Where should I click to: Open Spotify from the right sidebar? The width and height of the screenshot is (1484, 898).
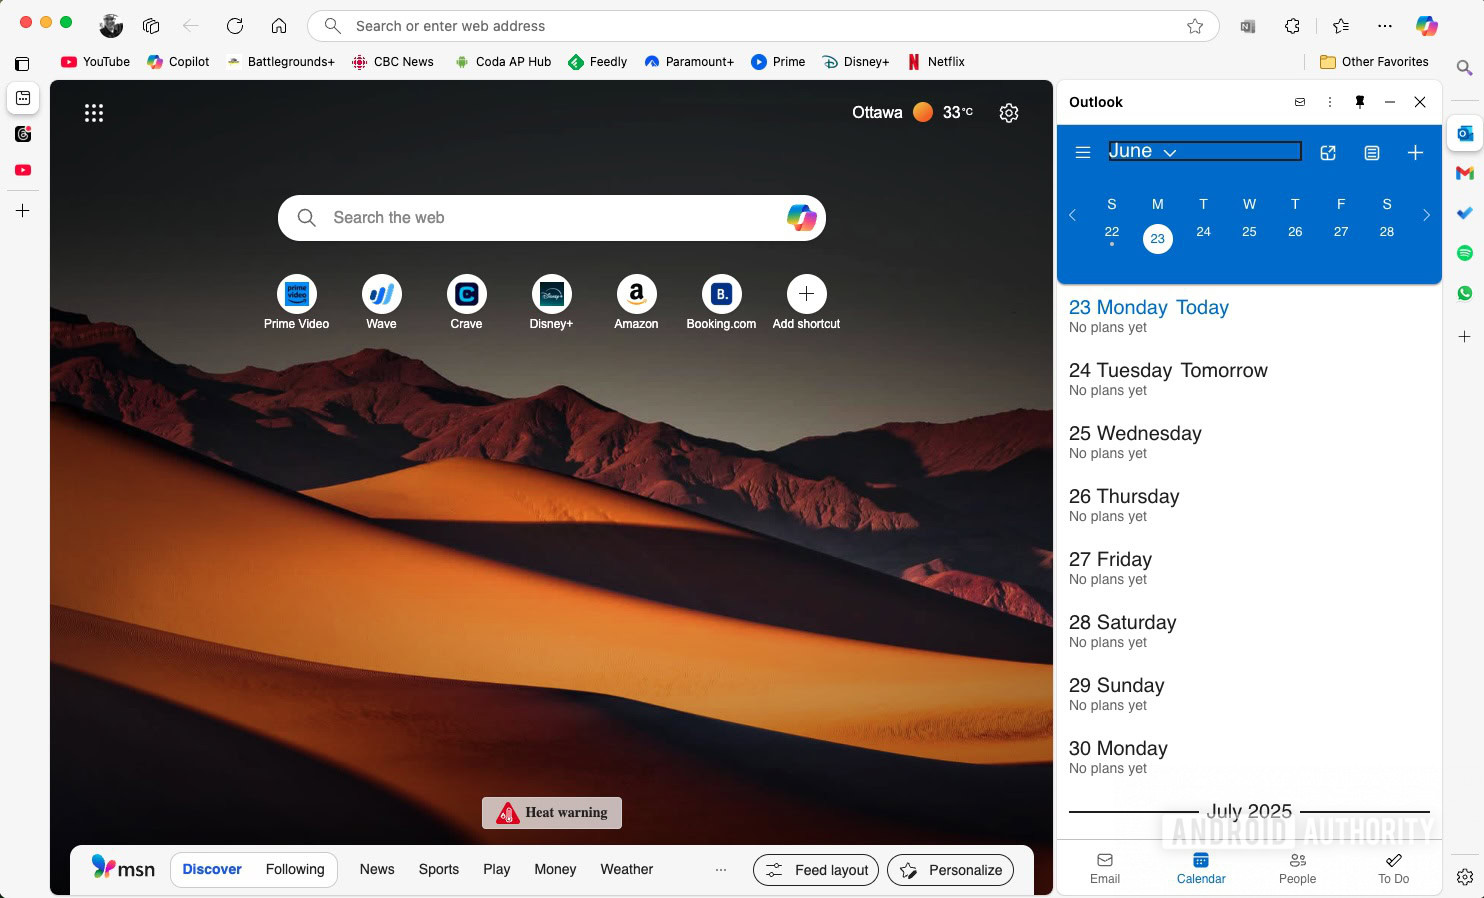[1465, 253]
